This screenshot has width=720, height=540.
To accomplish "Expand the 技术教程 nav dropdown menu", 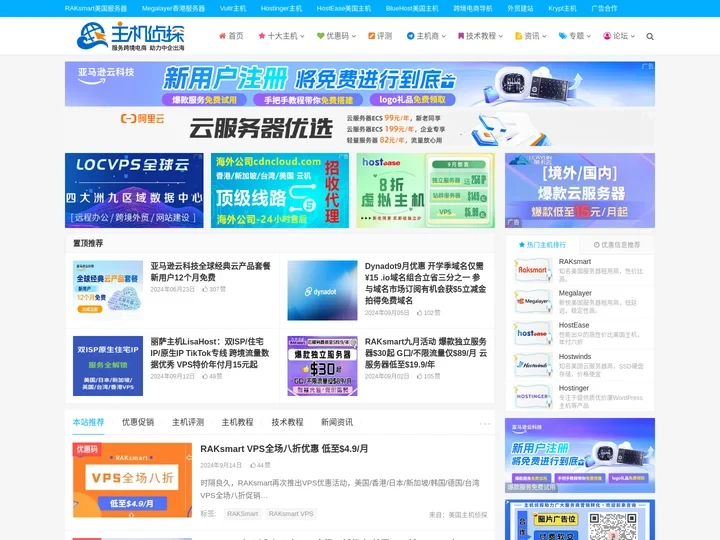I will pos(501,36).
